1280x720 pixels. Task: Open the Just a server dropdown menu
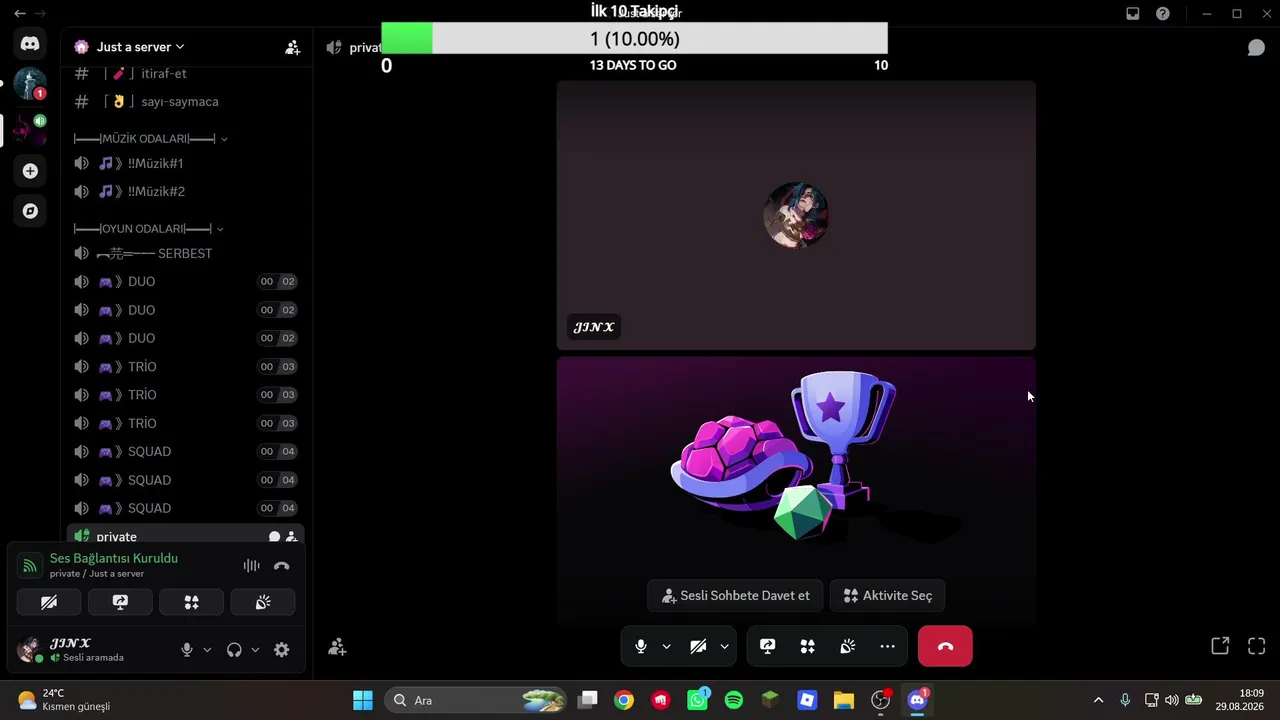click(140, 47)
